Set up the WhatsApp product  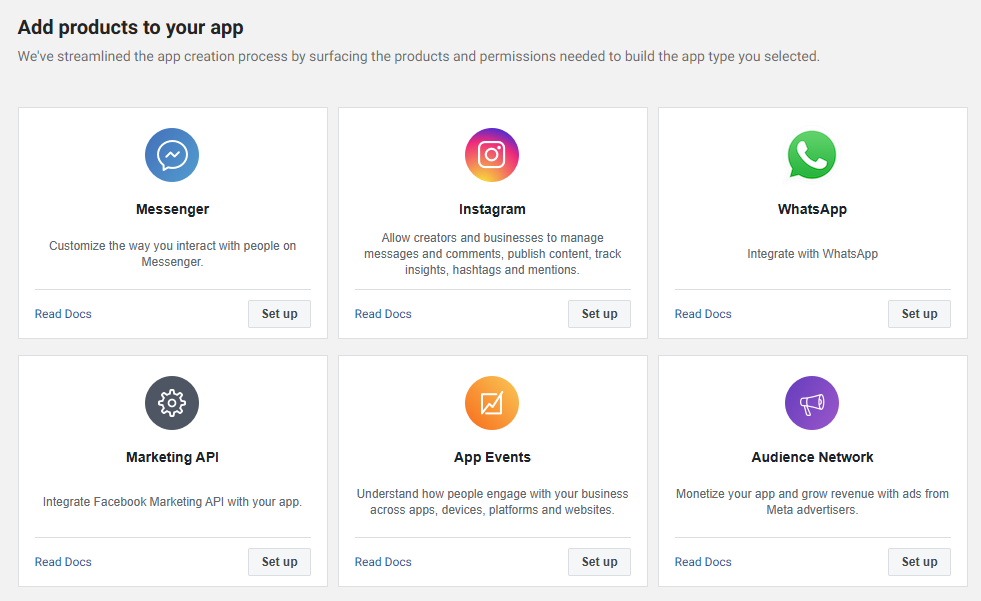919,314
